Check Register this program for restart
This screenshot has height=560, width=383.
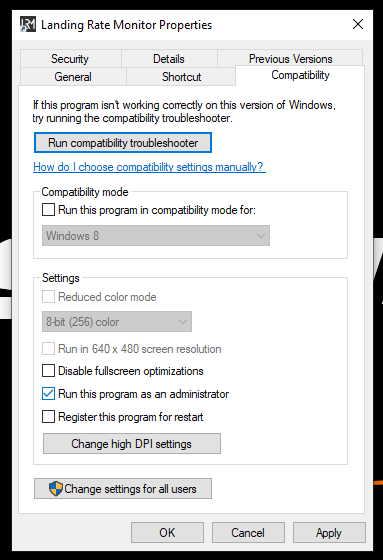(x=49, y=416)
